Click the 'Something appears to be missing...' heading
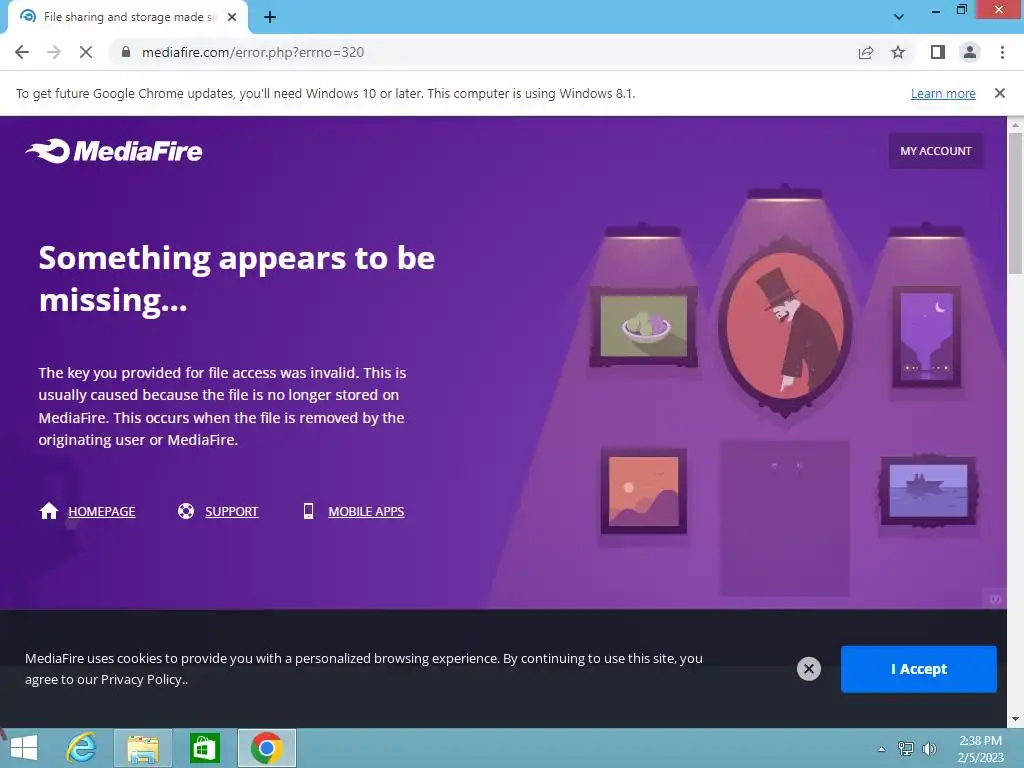The image size is (1024, 768). [236, 279]
